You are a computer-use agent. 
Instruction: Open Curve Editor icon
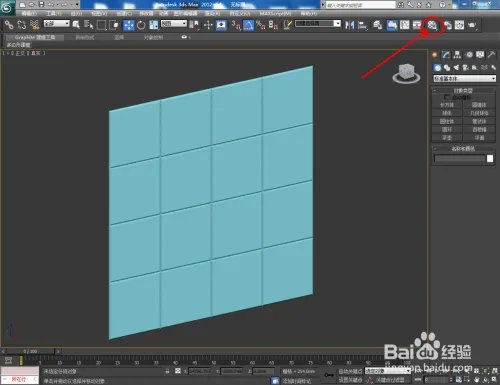pyautogui.click(x=405, y=25)
